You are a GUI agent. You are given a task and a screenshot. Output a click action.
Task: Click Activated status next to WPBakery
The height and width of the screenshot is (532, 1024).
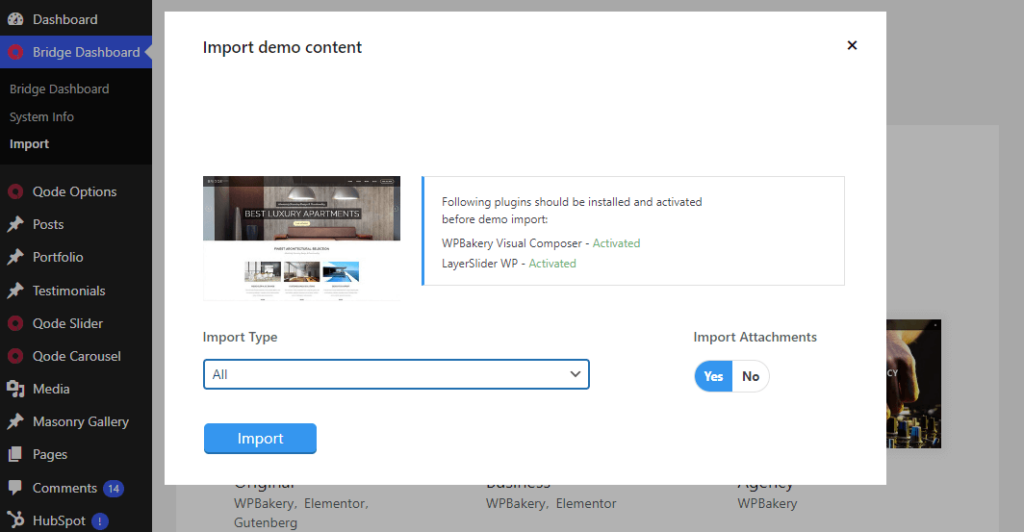(x=616, y=243)
